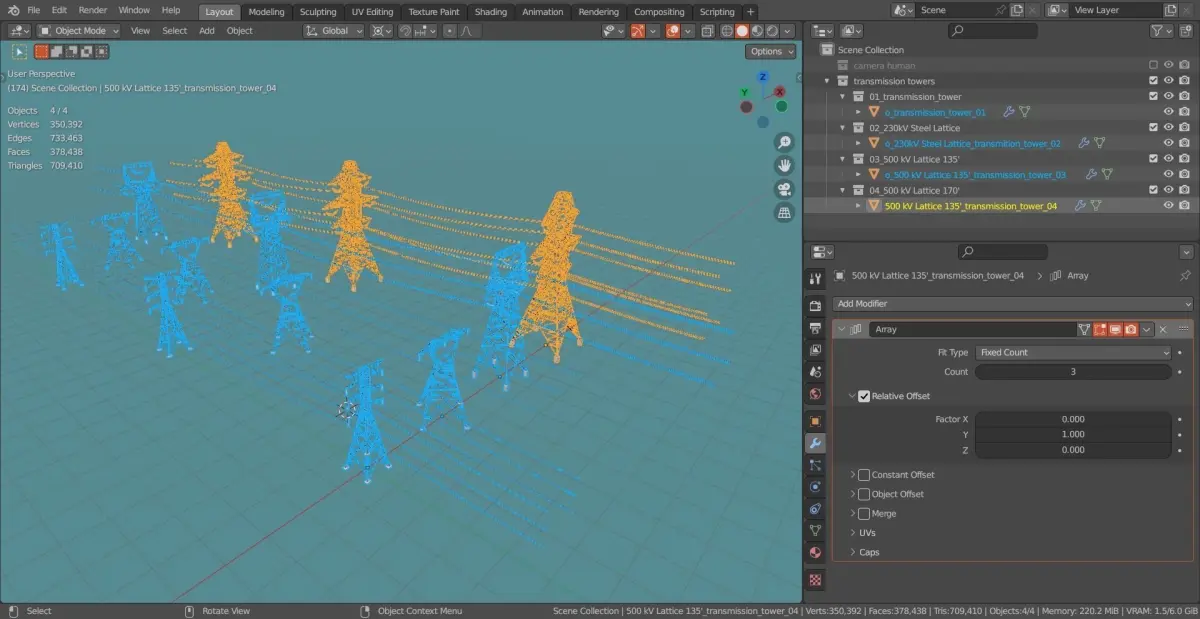This screenshot has height=619, width=1200.
Task: Switch to the UV Editing workspace tab
Action: pyautogui.click(x=372, y=12)
